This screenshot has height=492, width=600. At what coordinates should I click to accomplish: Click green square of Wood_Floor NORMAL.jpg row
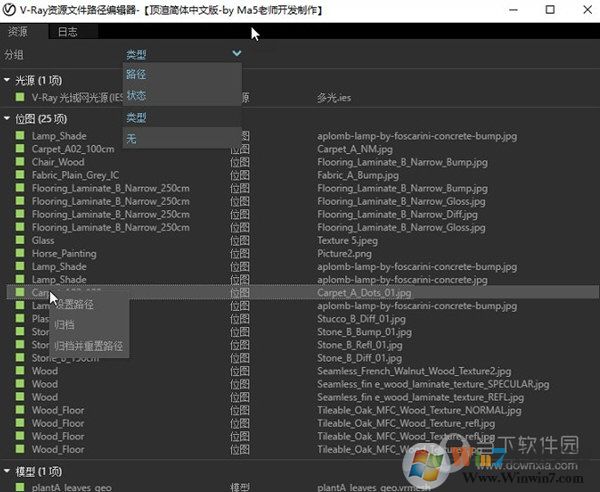(20, 410)
